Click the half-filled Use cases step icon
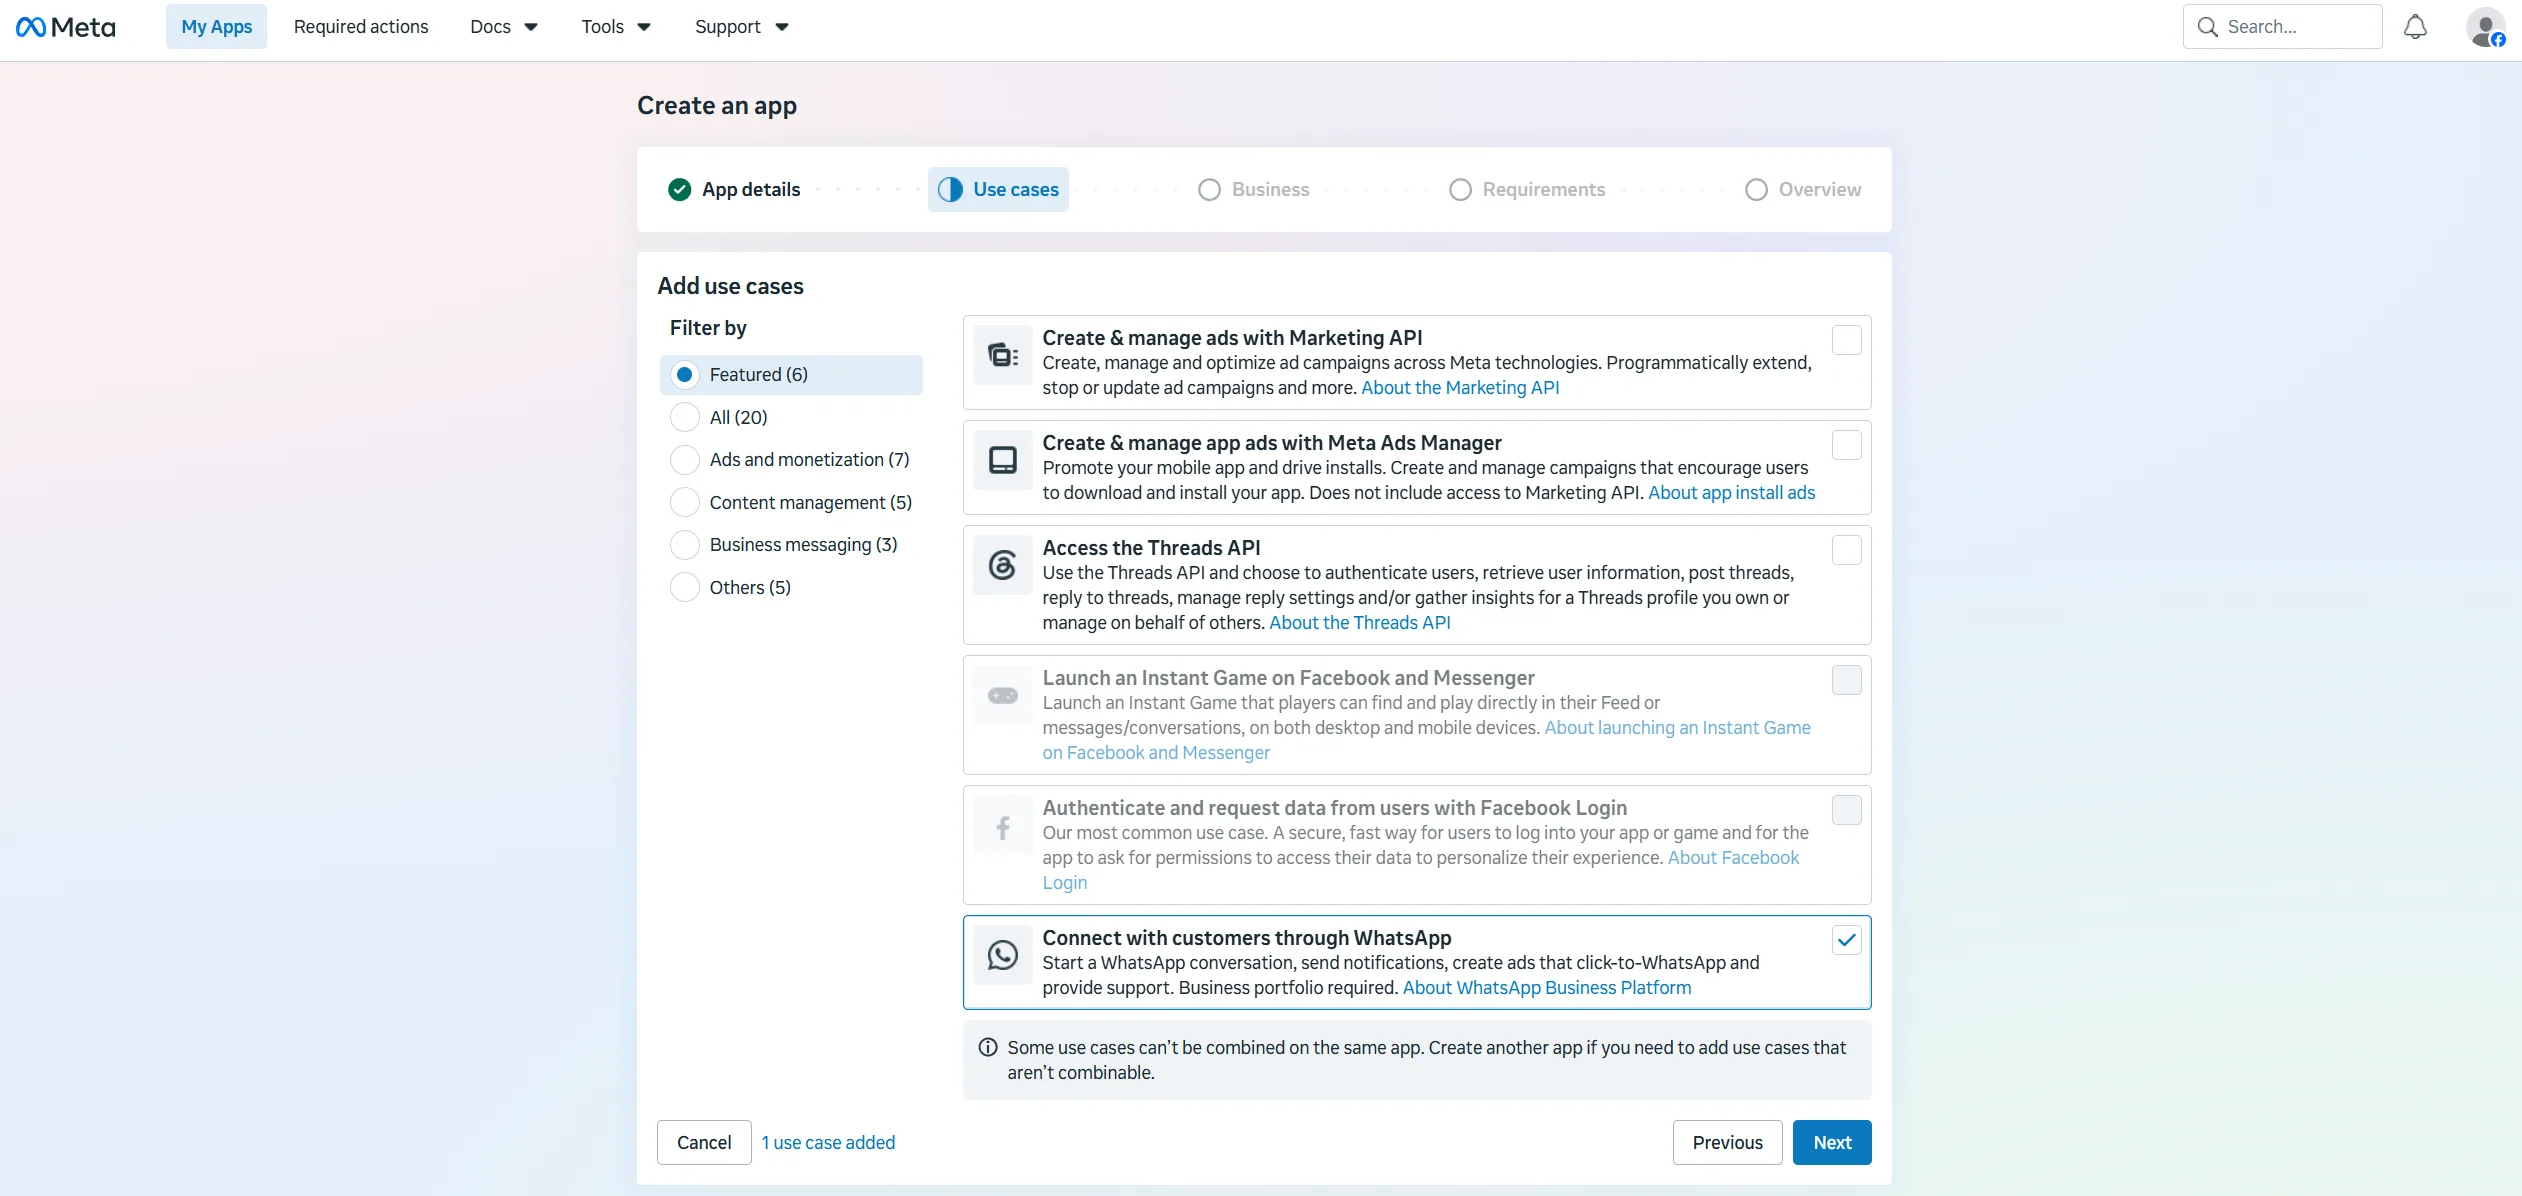 (950, 189)
